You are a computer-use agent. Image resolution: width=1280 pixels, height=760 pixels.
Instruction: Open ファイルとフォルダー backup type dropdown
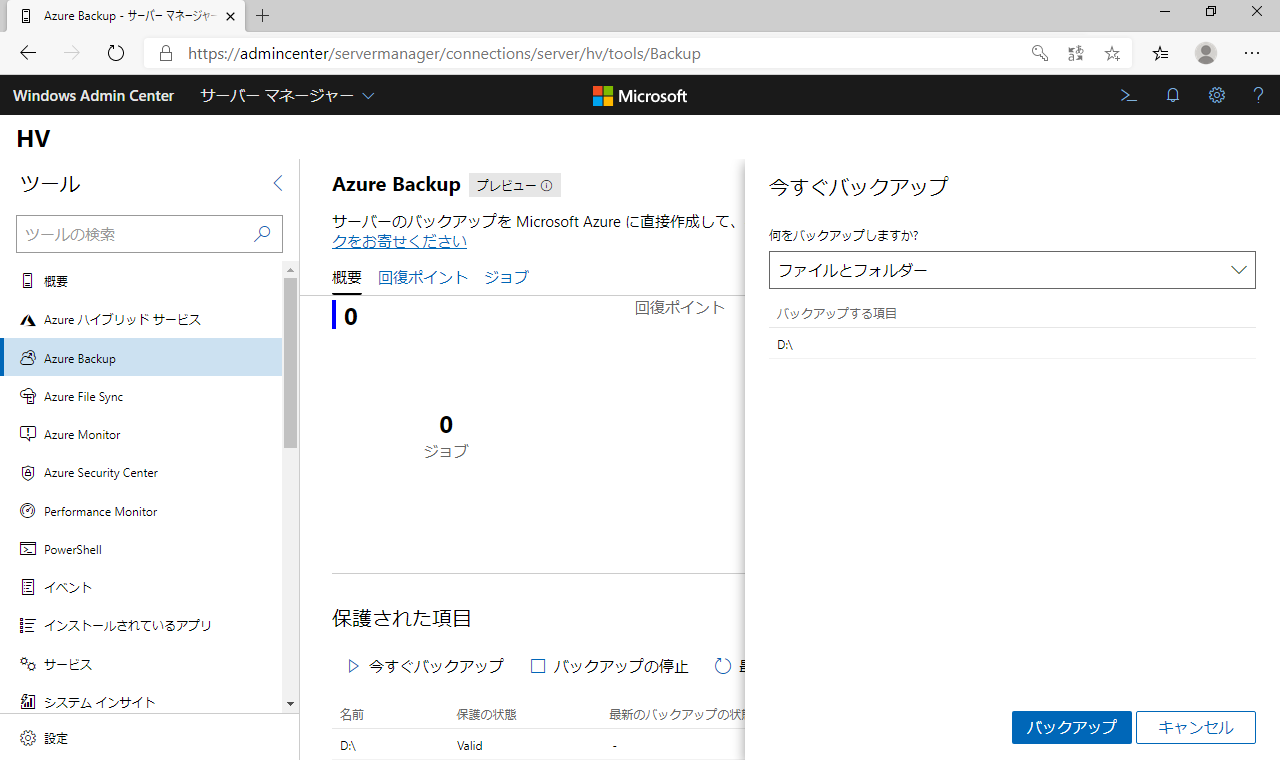coord(1012,270)
